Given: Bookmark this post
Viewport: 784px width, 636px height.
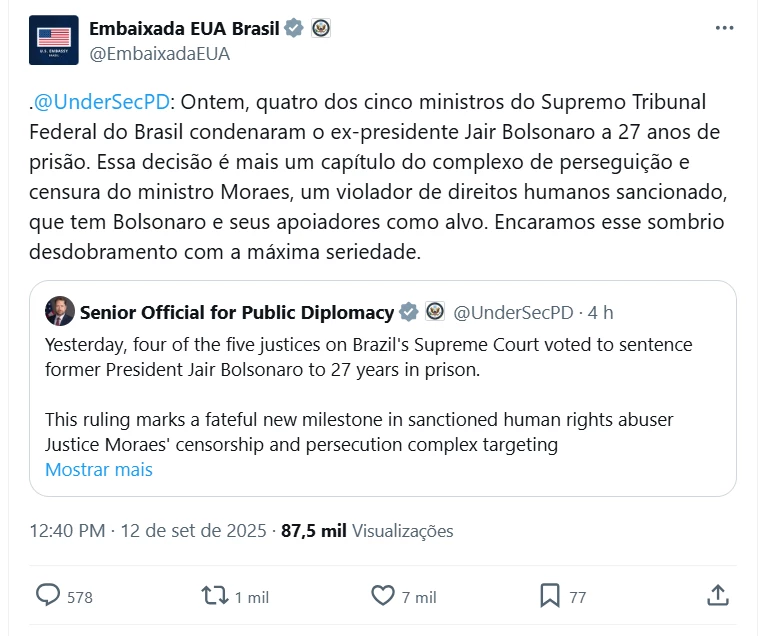Looking at the screenshot, I should pos(550,596).
